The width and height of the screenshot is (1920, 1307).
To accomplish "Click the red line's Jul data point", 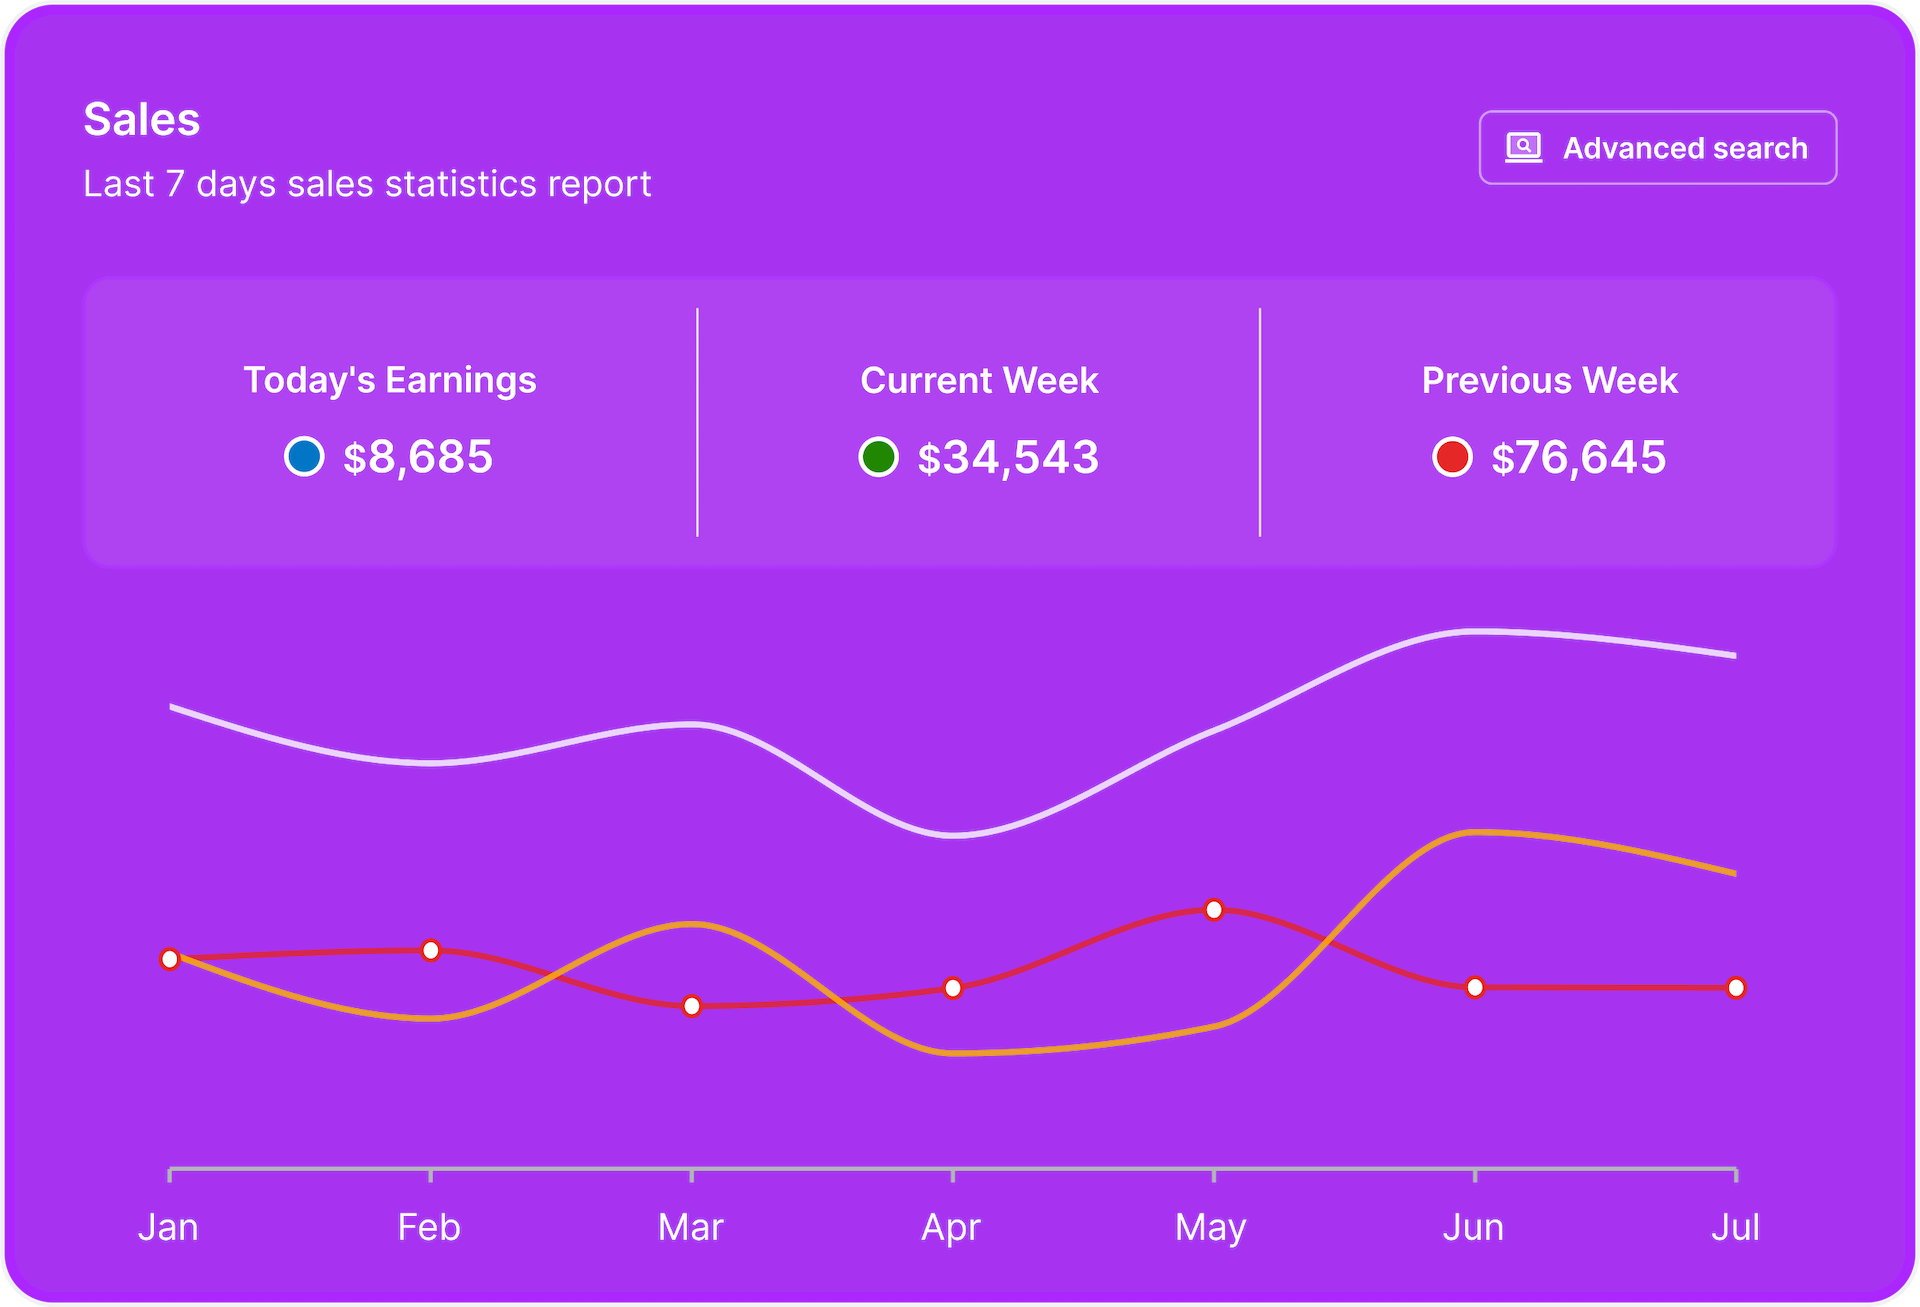I will tap(1736, 988).
